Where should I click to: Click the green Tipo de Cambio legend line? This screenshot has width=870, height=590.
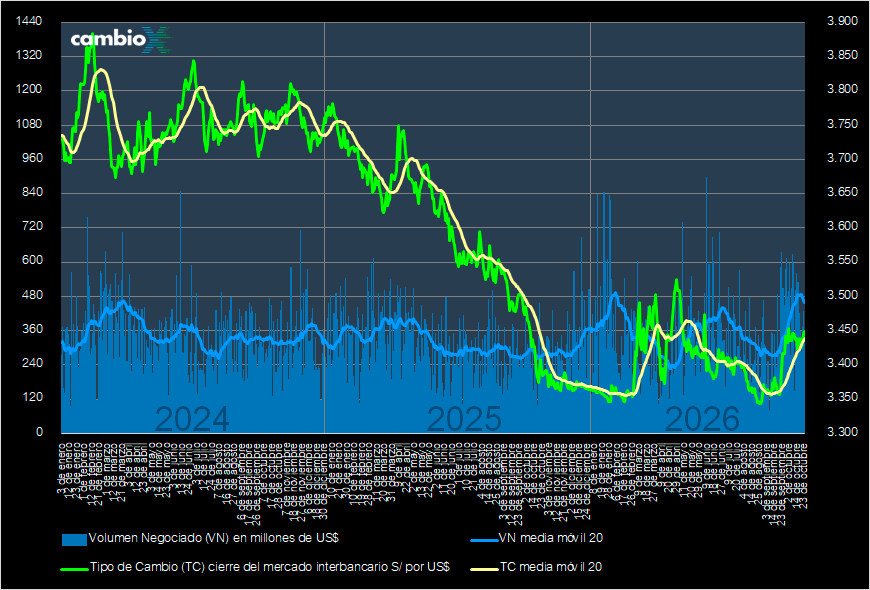[74, 568]
